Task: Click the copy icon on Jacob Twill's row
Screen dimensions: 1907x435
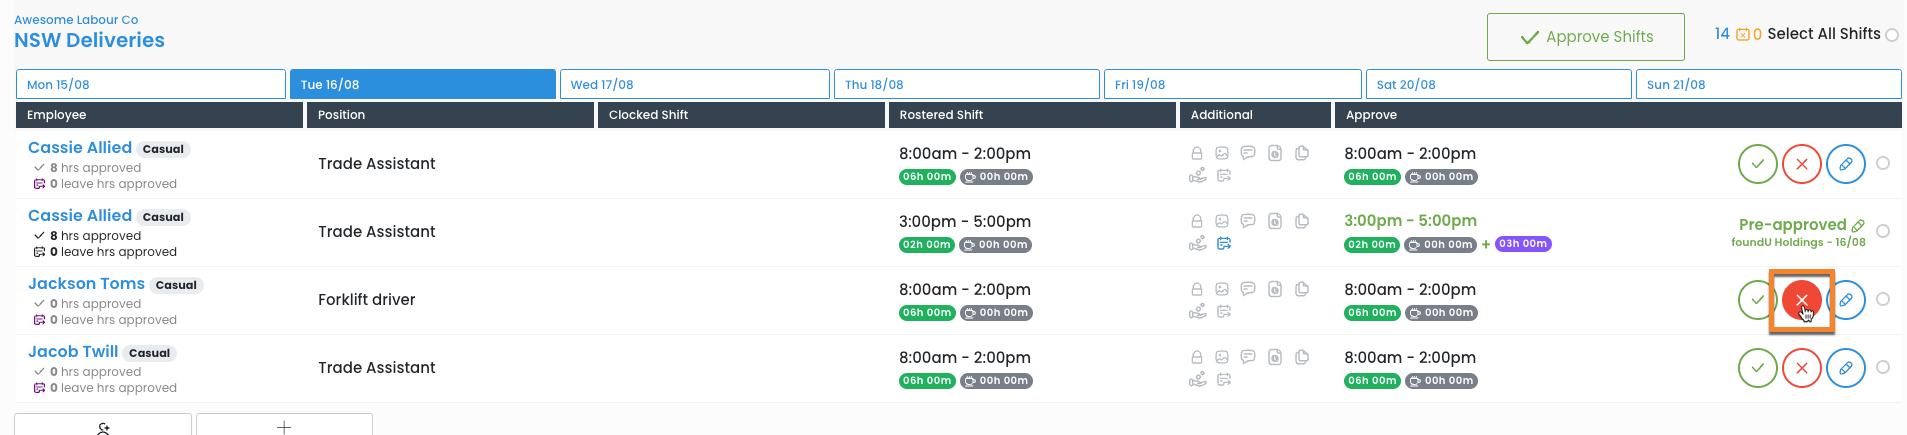Action: [1302, 357]
